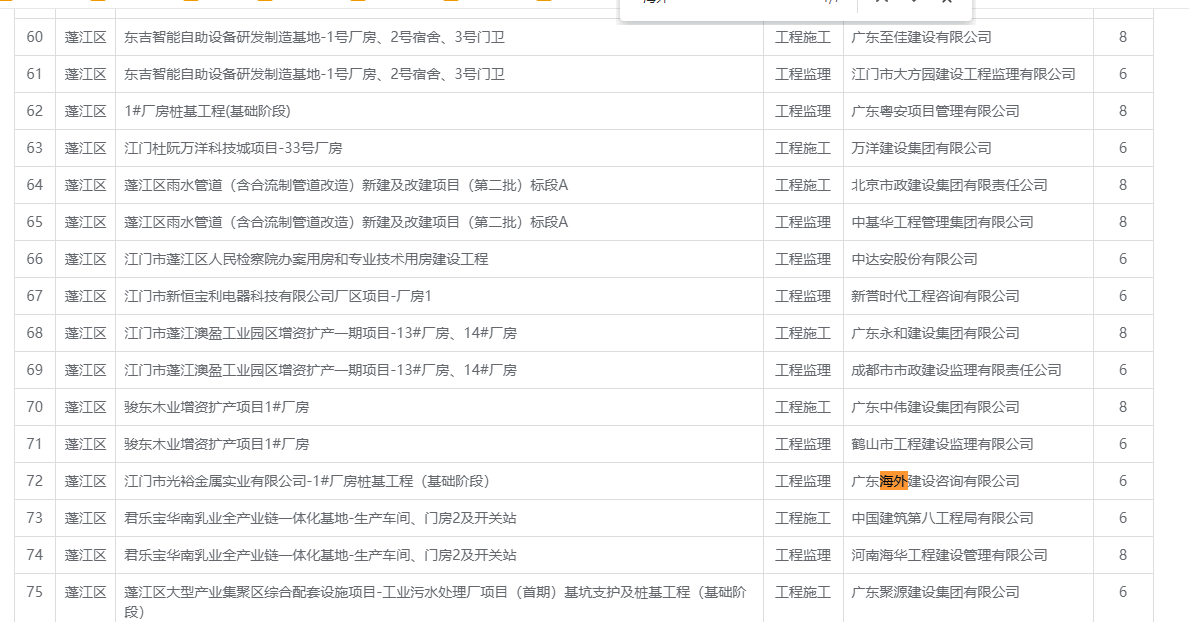This screenshot has width=1189, height=622.
Task: Click 成都市市政建设监理有限责任公司 in row 69
Action: [955, 370]
